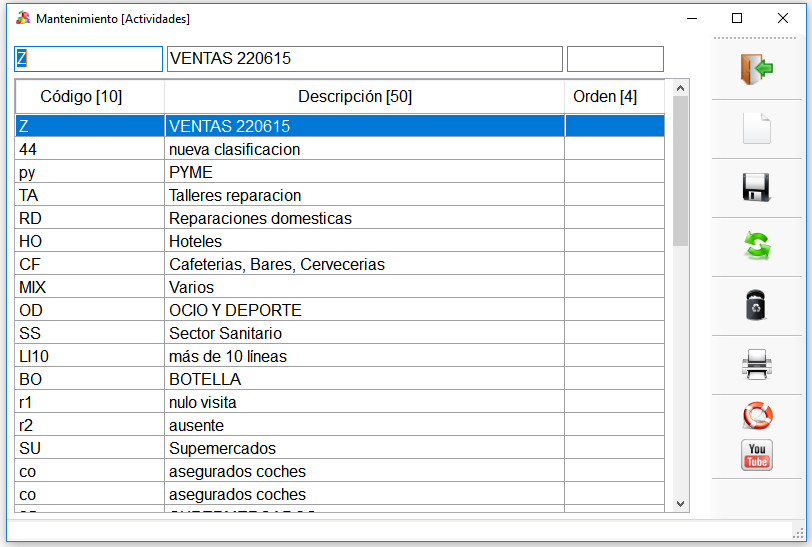Select nulo visita row
812x547 pixels.
(x=340, y=402)
